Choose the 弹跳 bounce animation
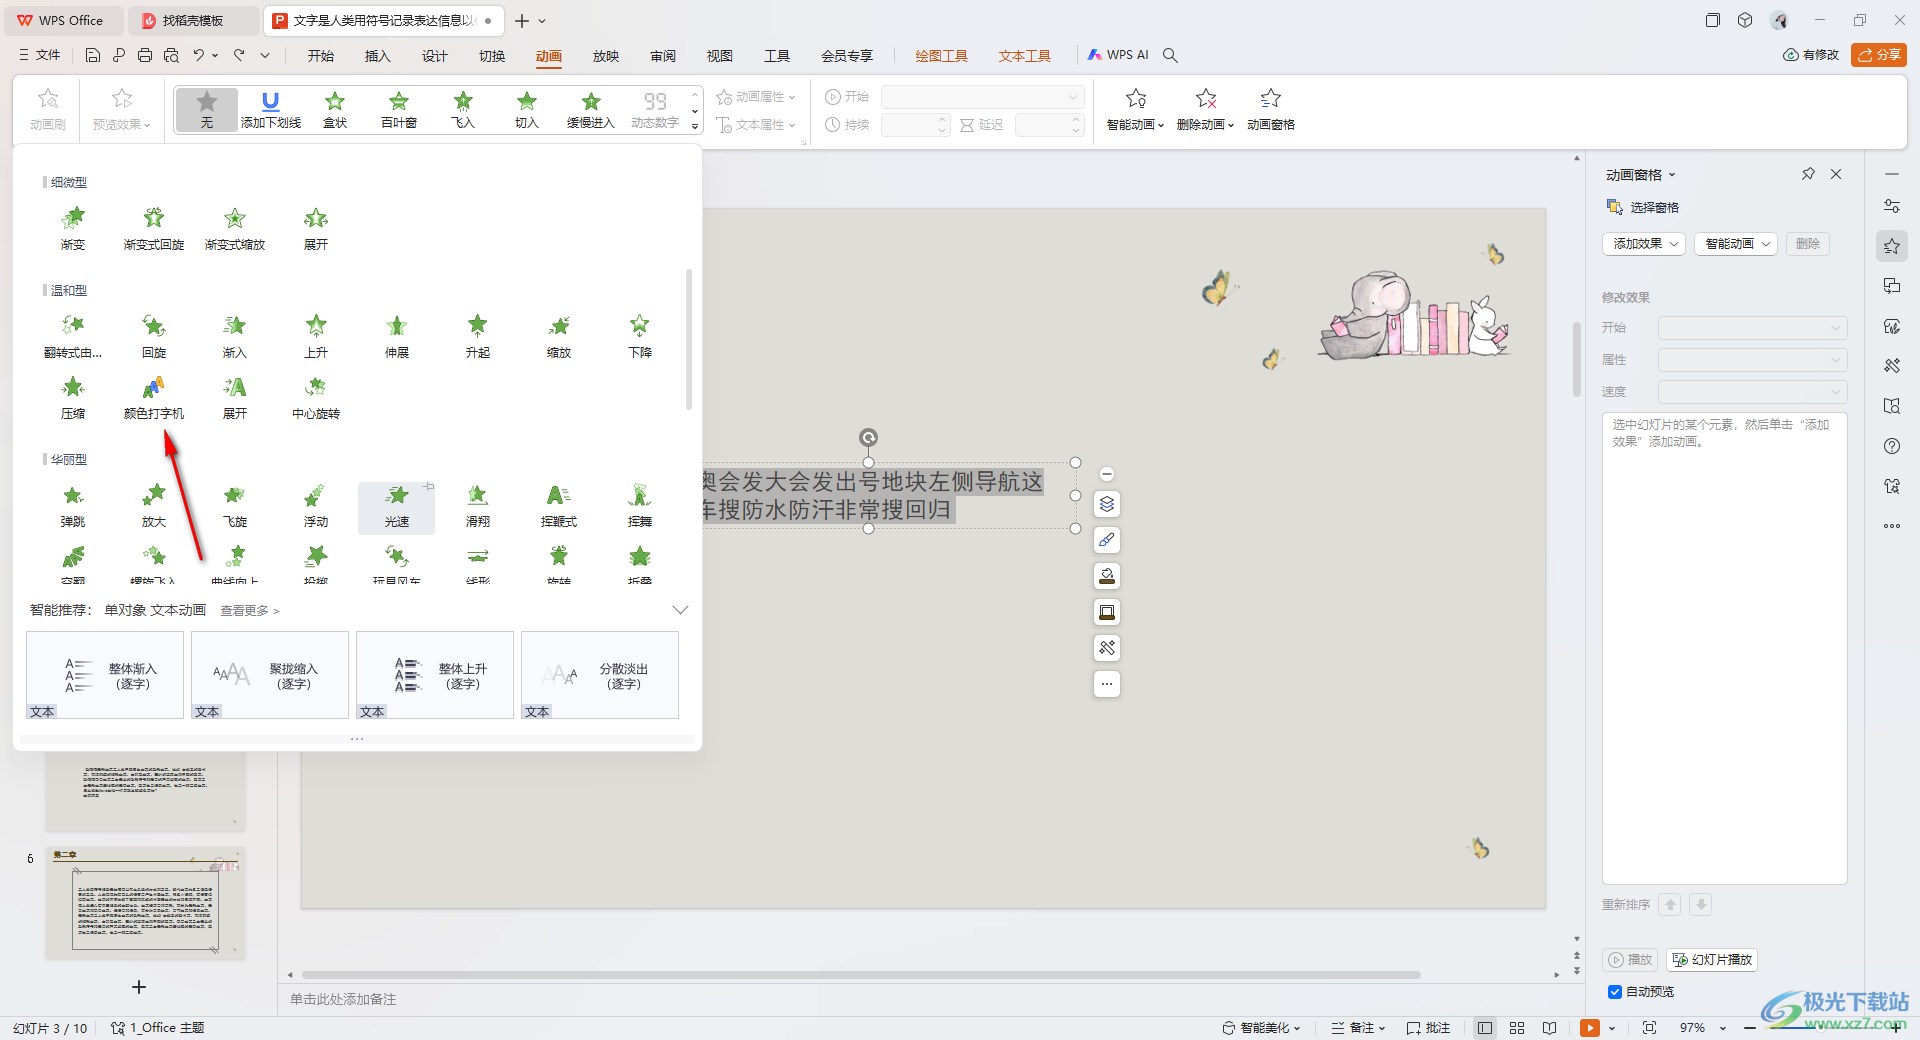Screen dimensions: 1920x1040 coord(73,505)
